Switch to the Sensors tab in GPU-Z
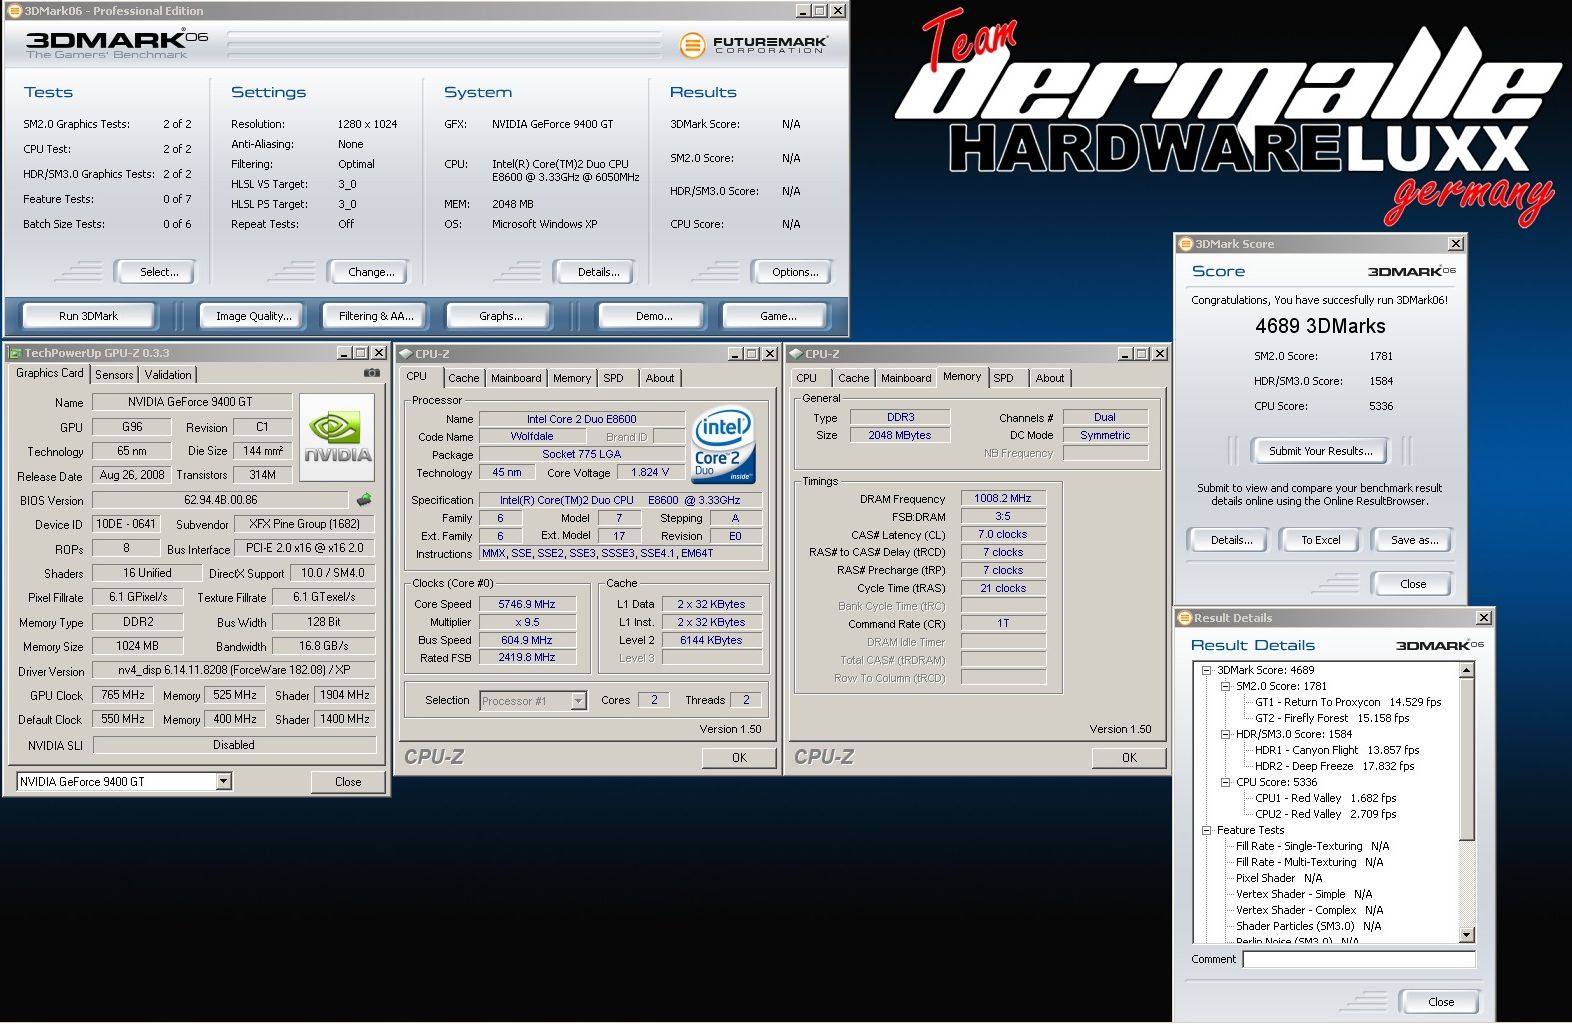The image size is (1572, 1024). pos(114,375)
